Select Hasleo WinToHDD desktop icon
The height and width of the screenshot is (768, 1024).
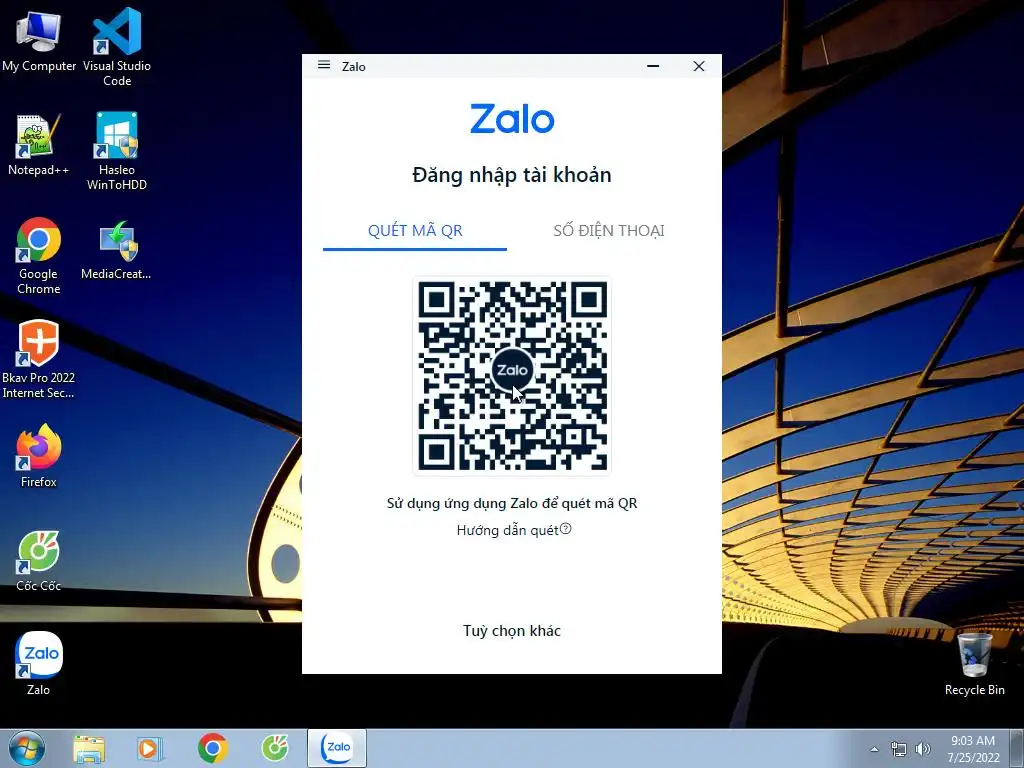click(117, 151)
